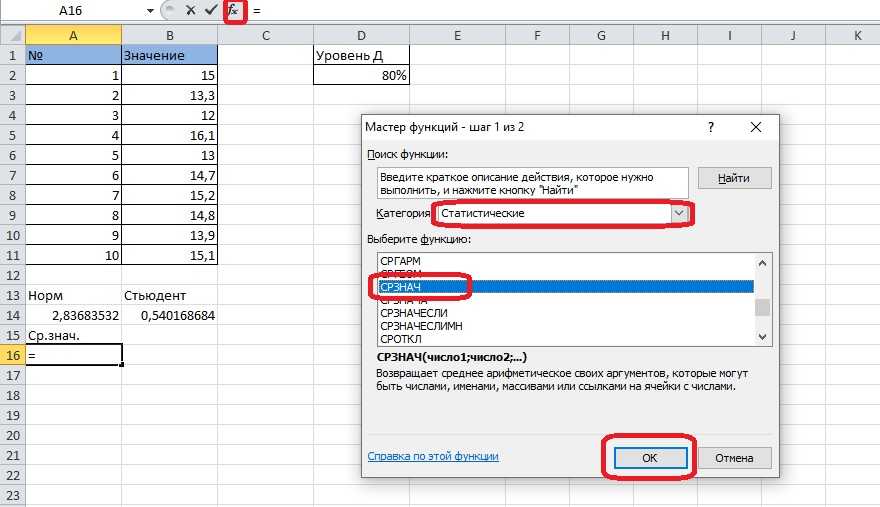Select СРГАРМ in the function list

click(402, 260)
